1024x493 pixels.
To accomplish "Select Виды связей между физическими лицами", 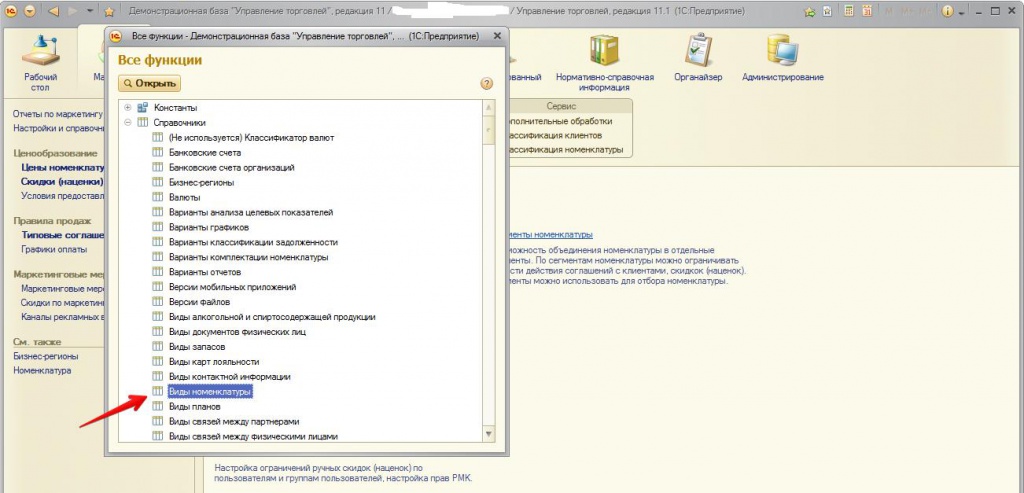I will (x=253, y=436).
